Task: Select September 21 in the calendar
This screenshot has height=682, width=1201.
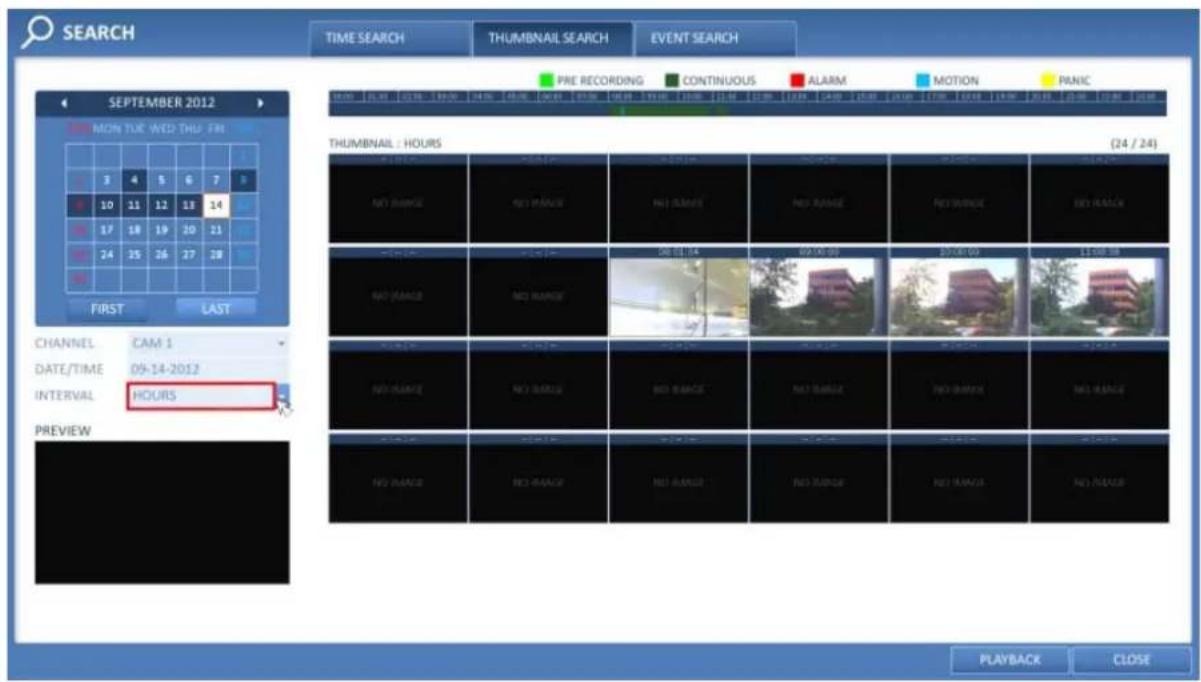Action: tap(216, 229)
